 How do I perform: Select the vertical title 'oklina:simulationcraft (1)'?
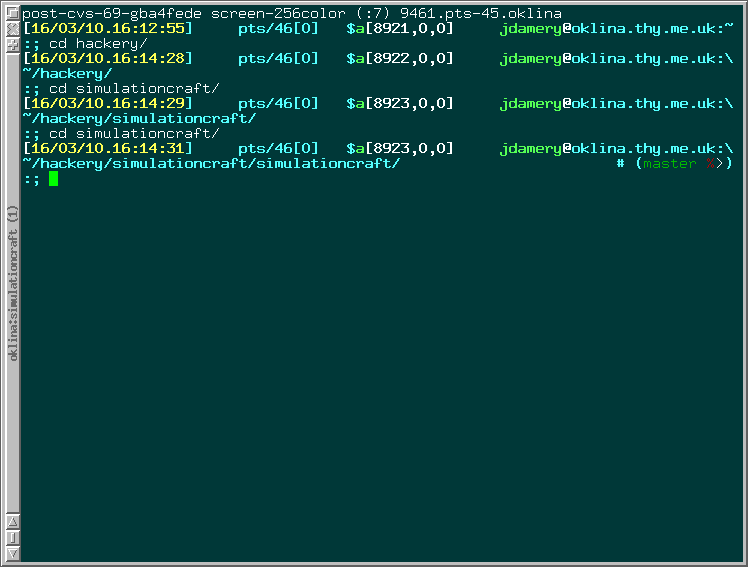(x=12, y=283)
